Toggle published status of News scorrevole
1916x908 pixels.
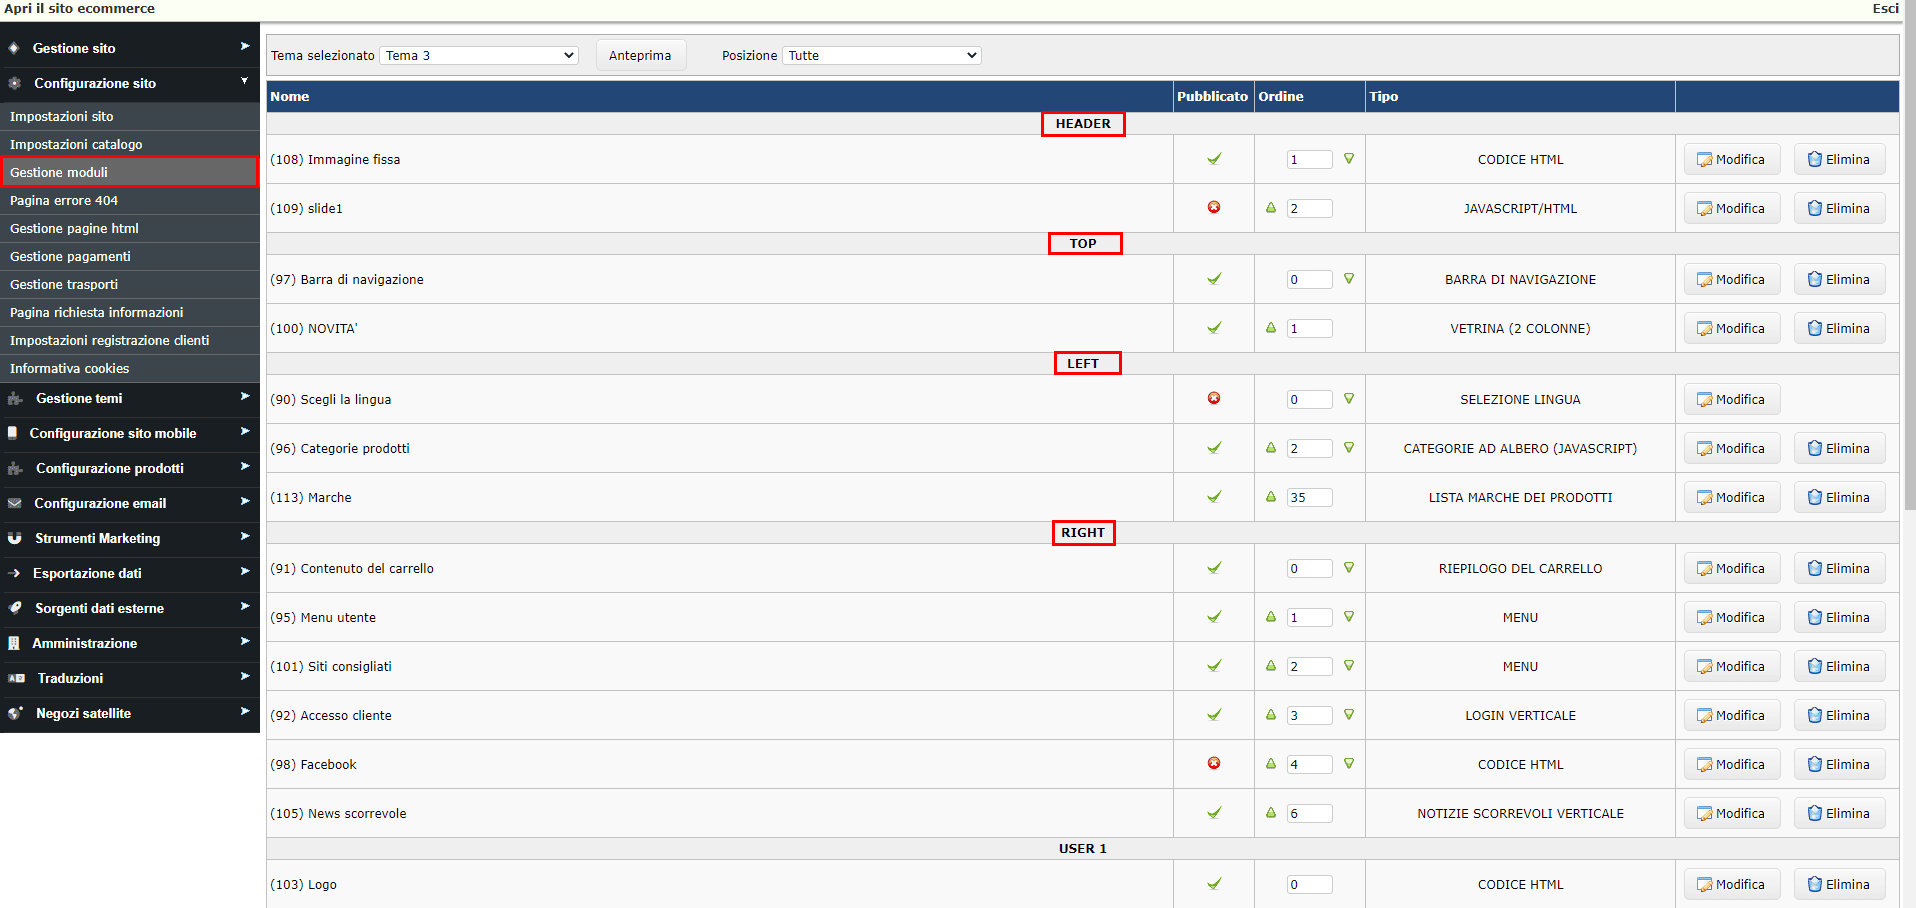tap(1214, 813)
